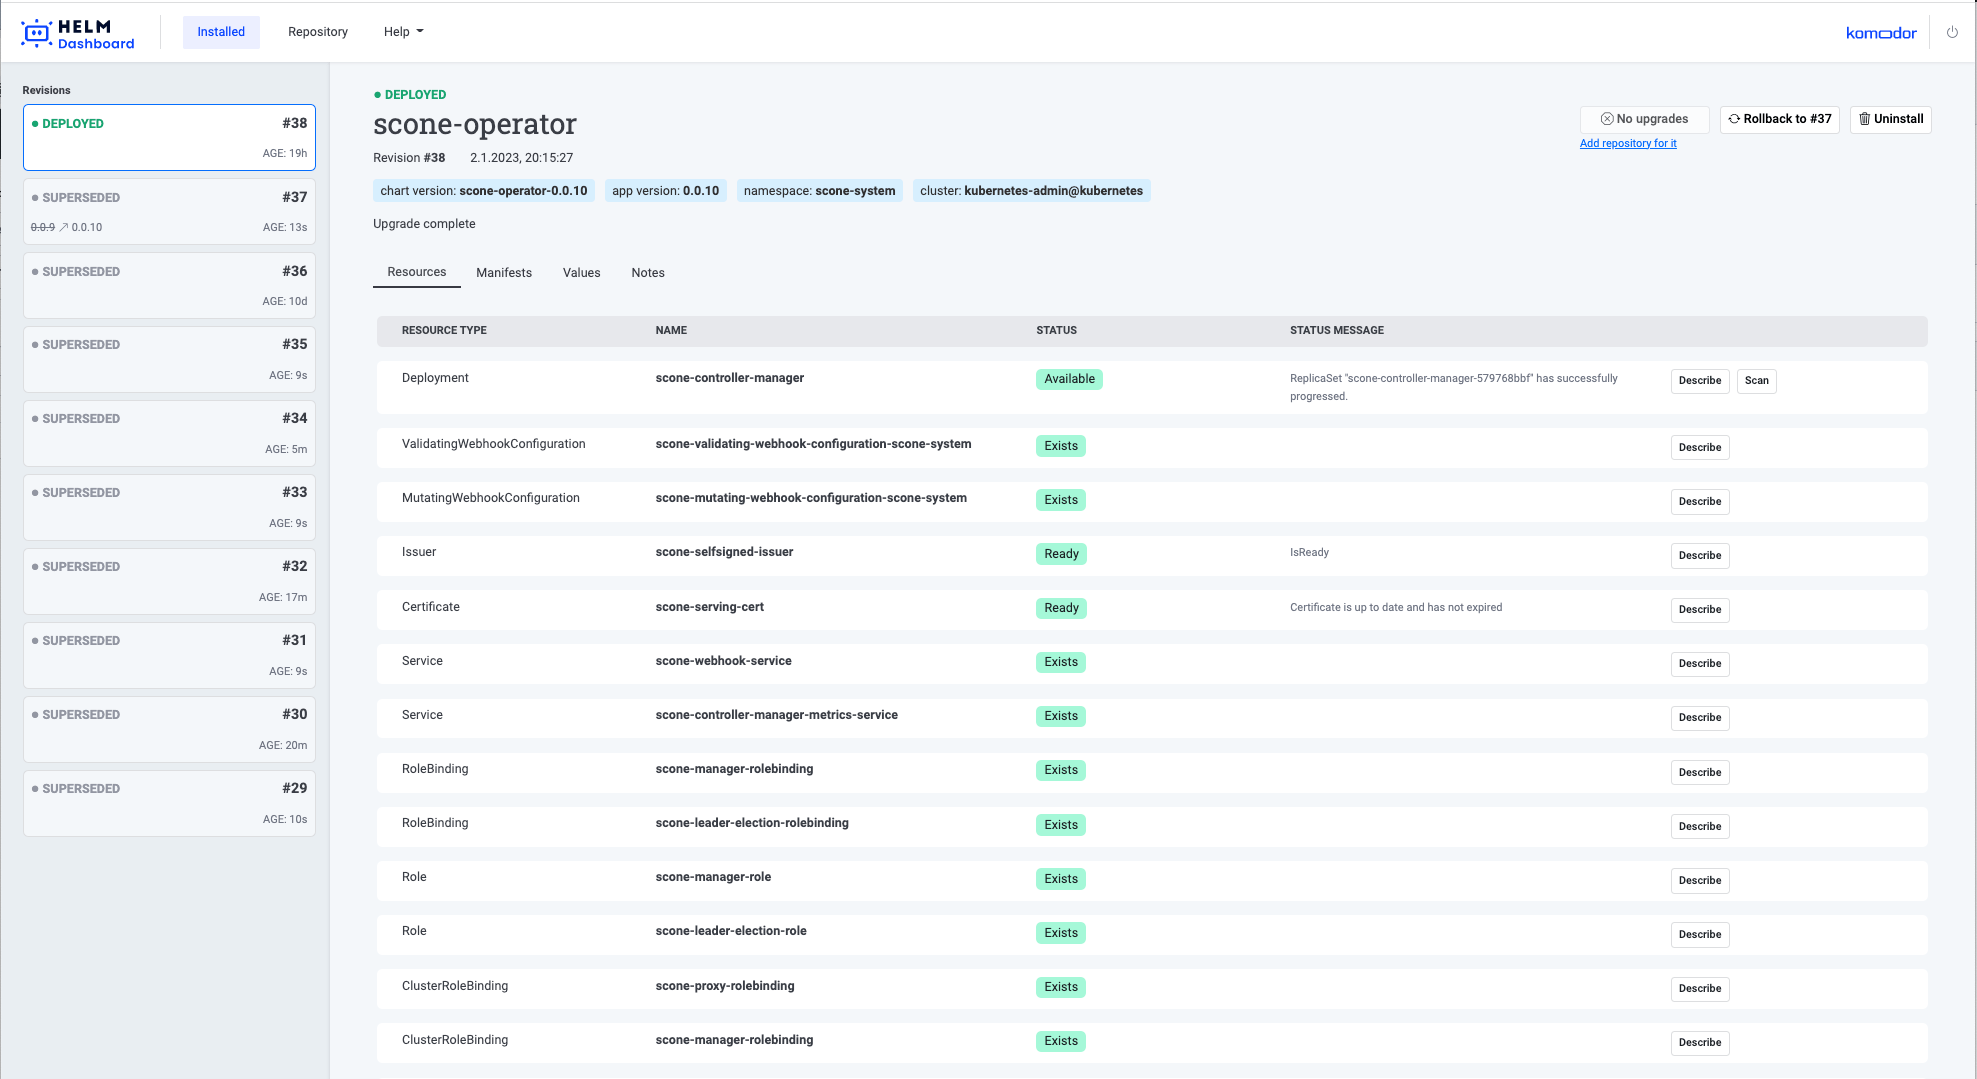Click Describe for scone-serving-cert Certificate
Image resolution: width=1977 pixels, height=1079 pixels.
[x=1699, y=610]
